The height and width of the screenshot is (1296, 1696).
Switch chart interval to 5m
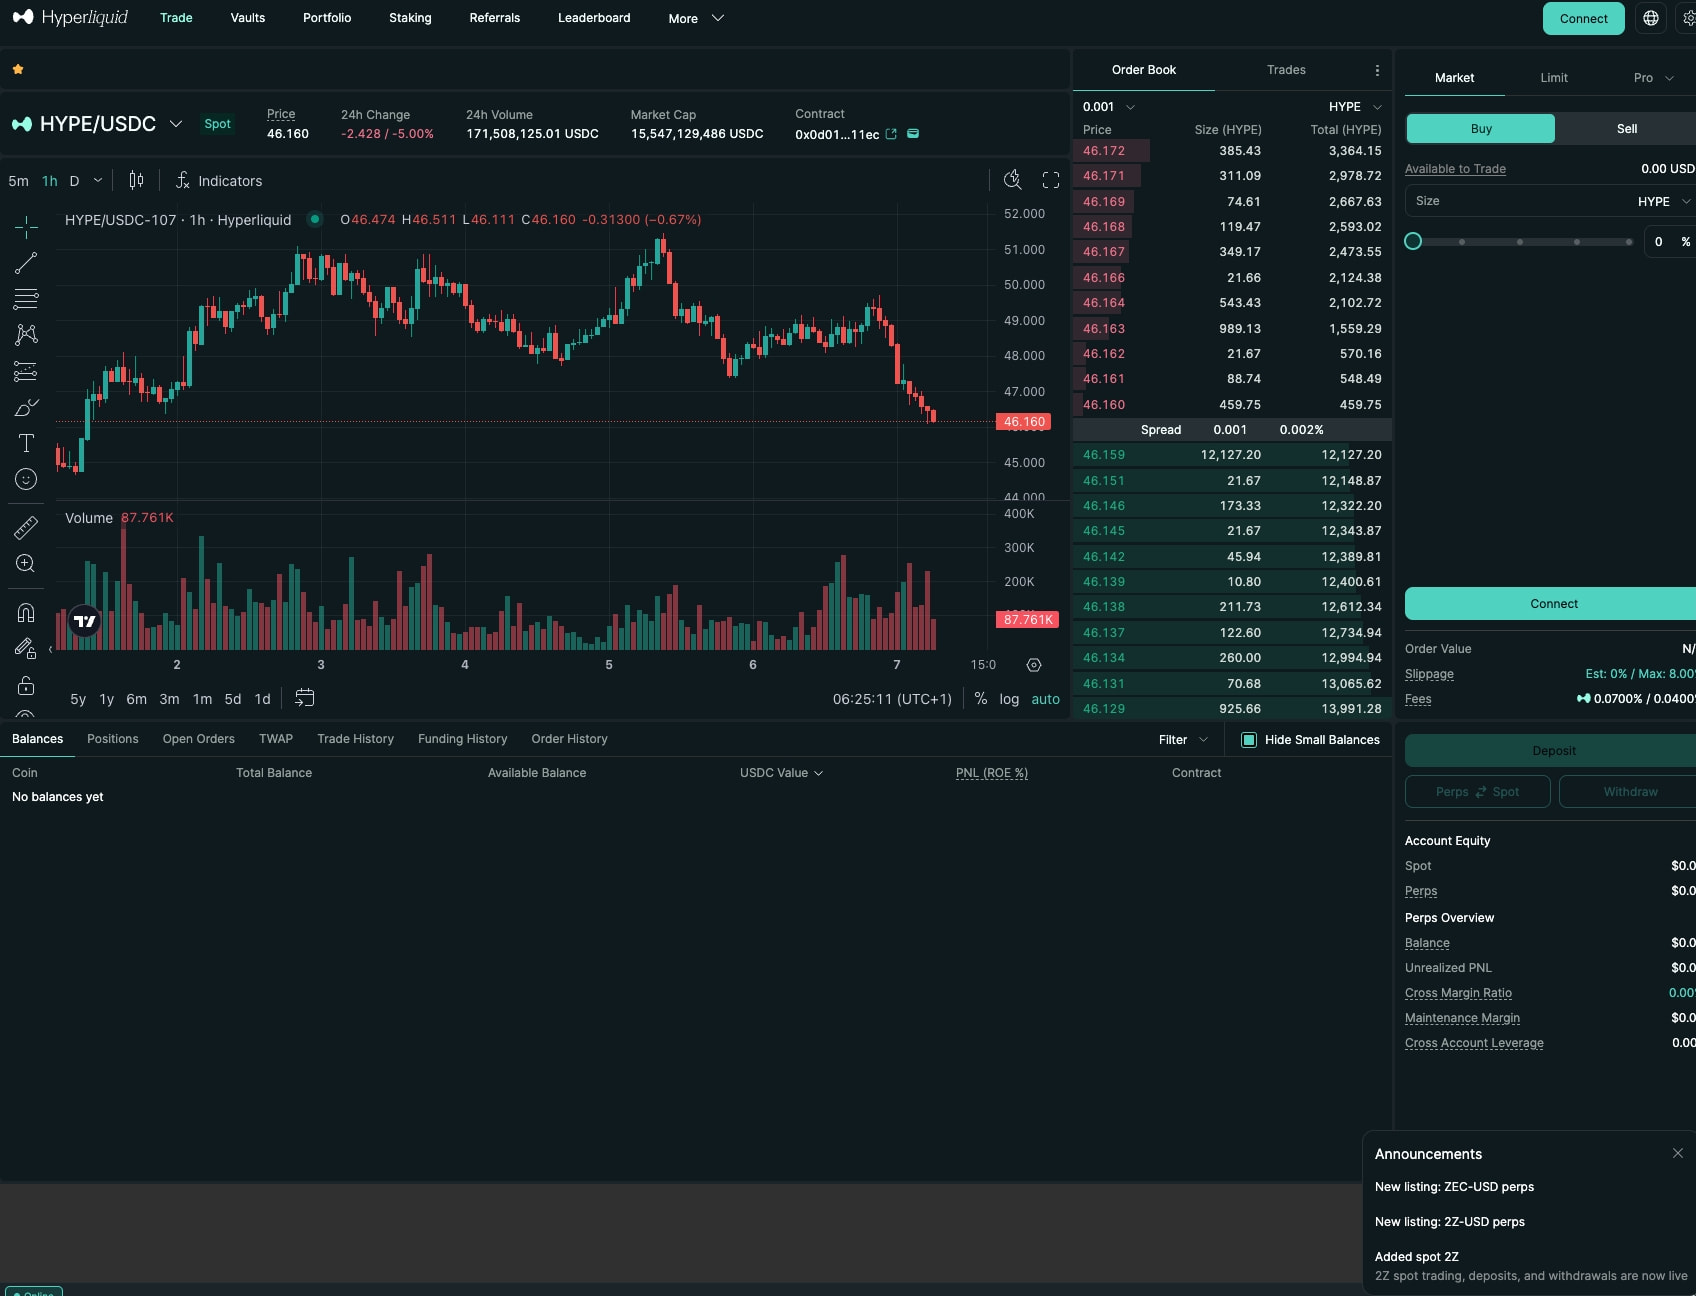pos(18,180)
